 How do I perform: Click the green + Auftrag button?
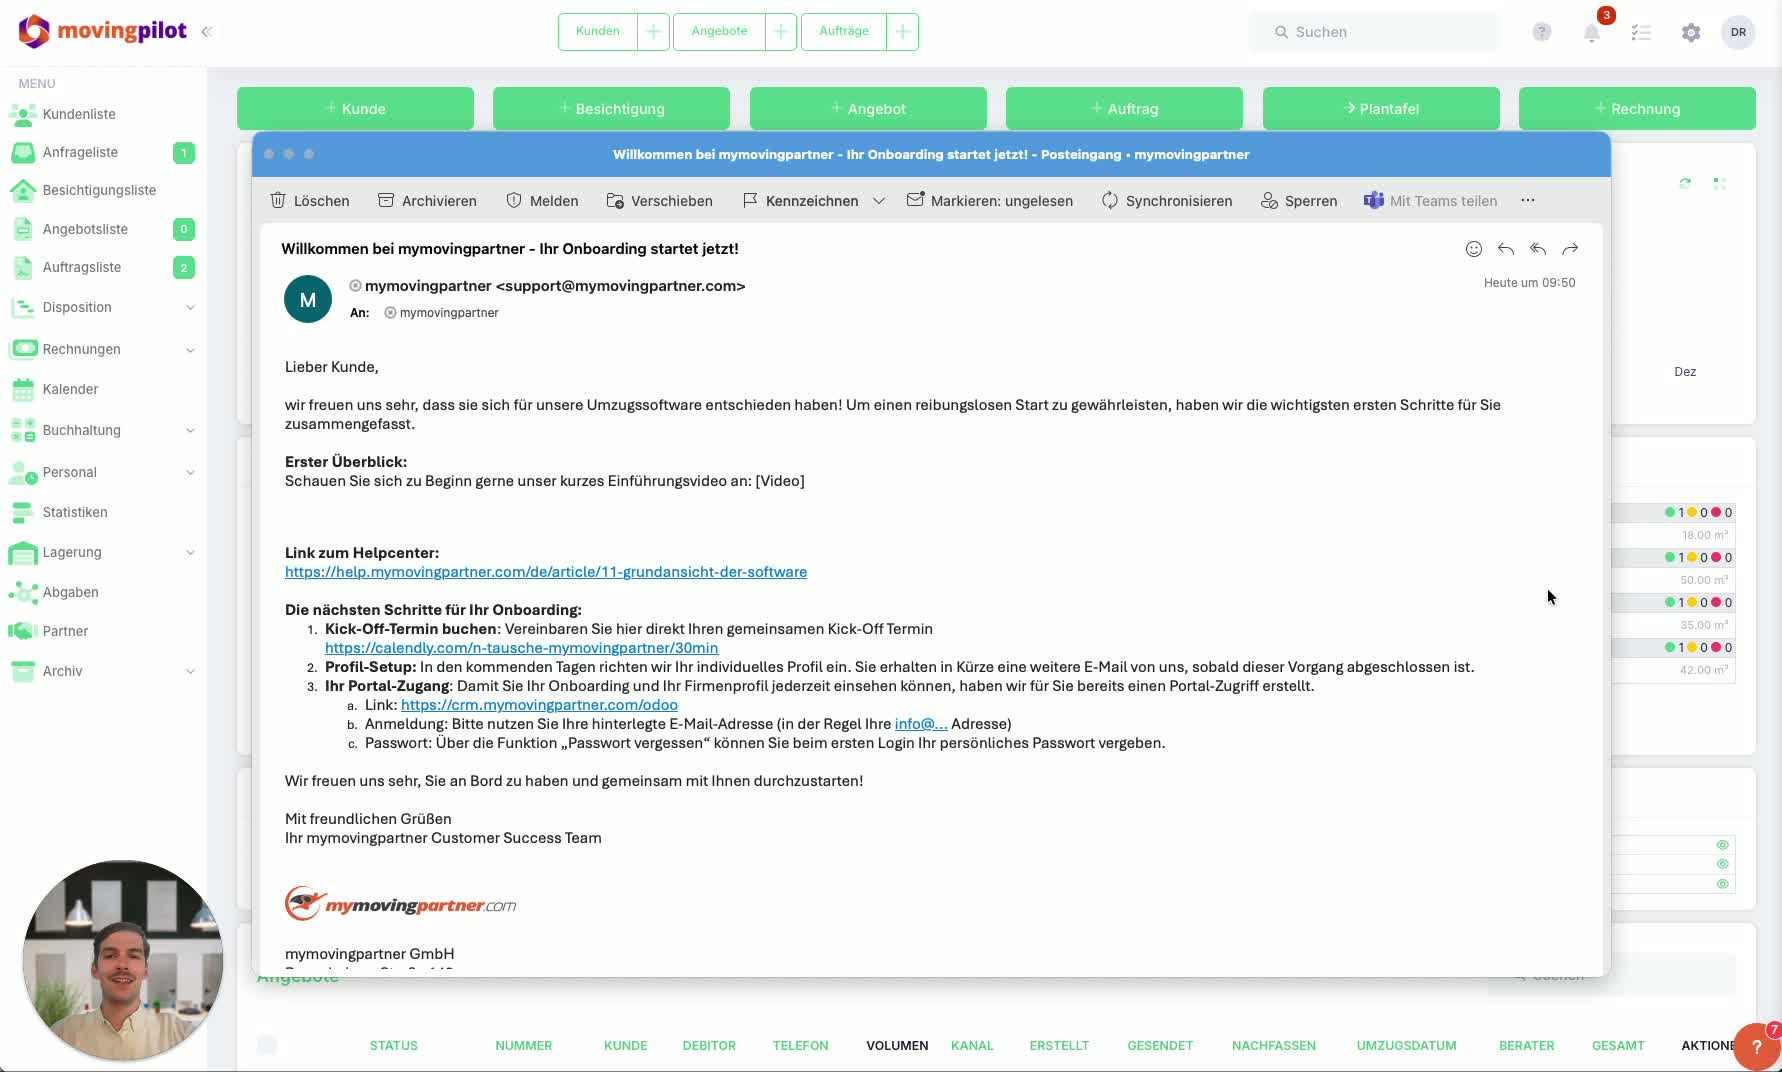click(x=1124, y=108)
